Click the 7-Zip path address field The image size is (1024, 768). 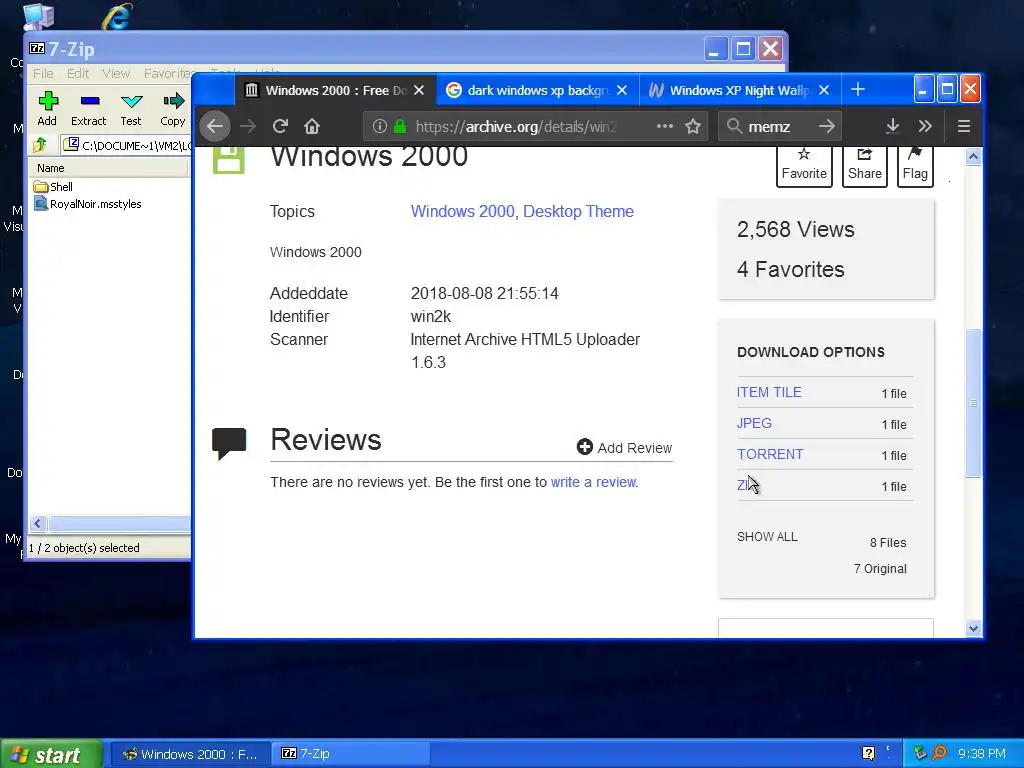[125, 145]
